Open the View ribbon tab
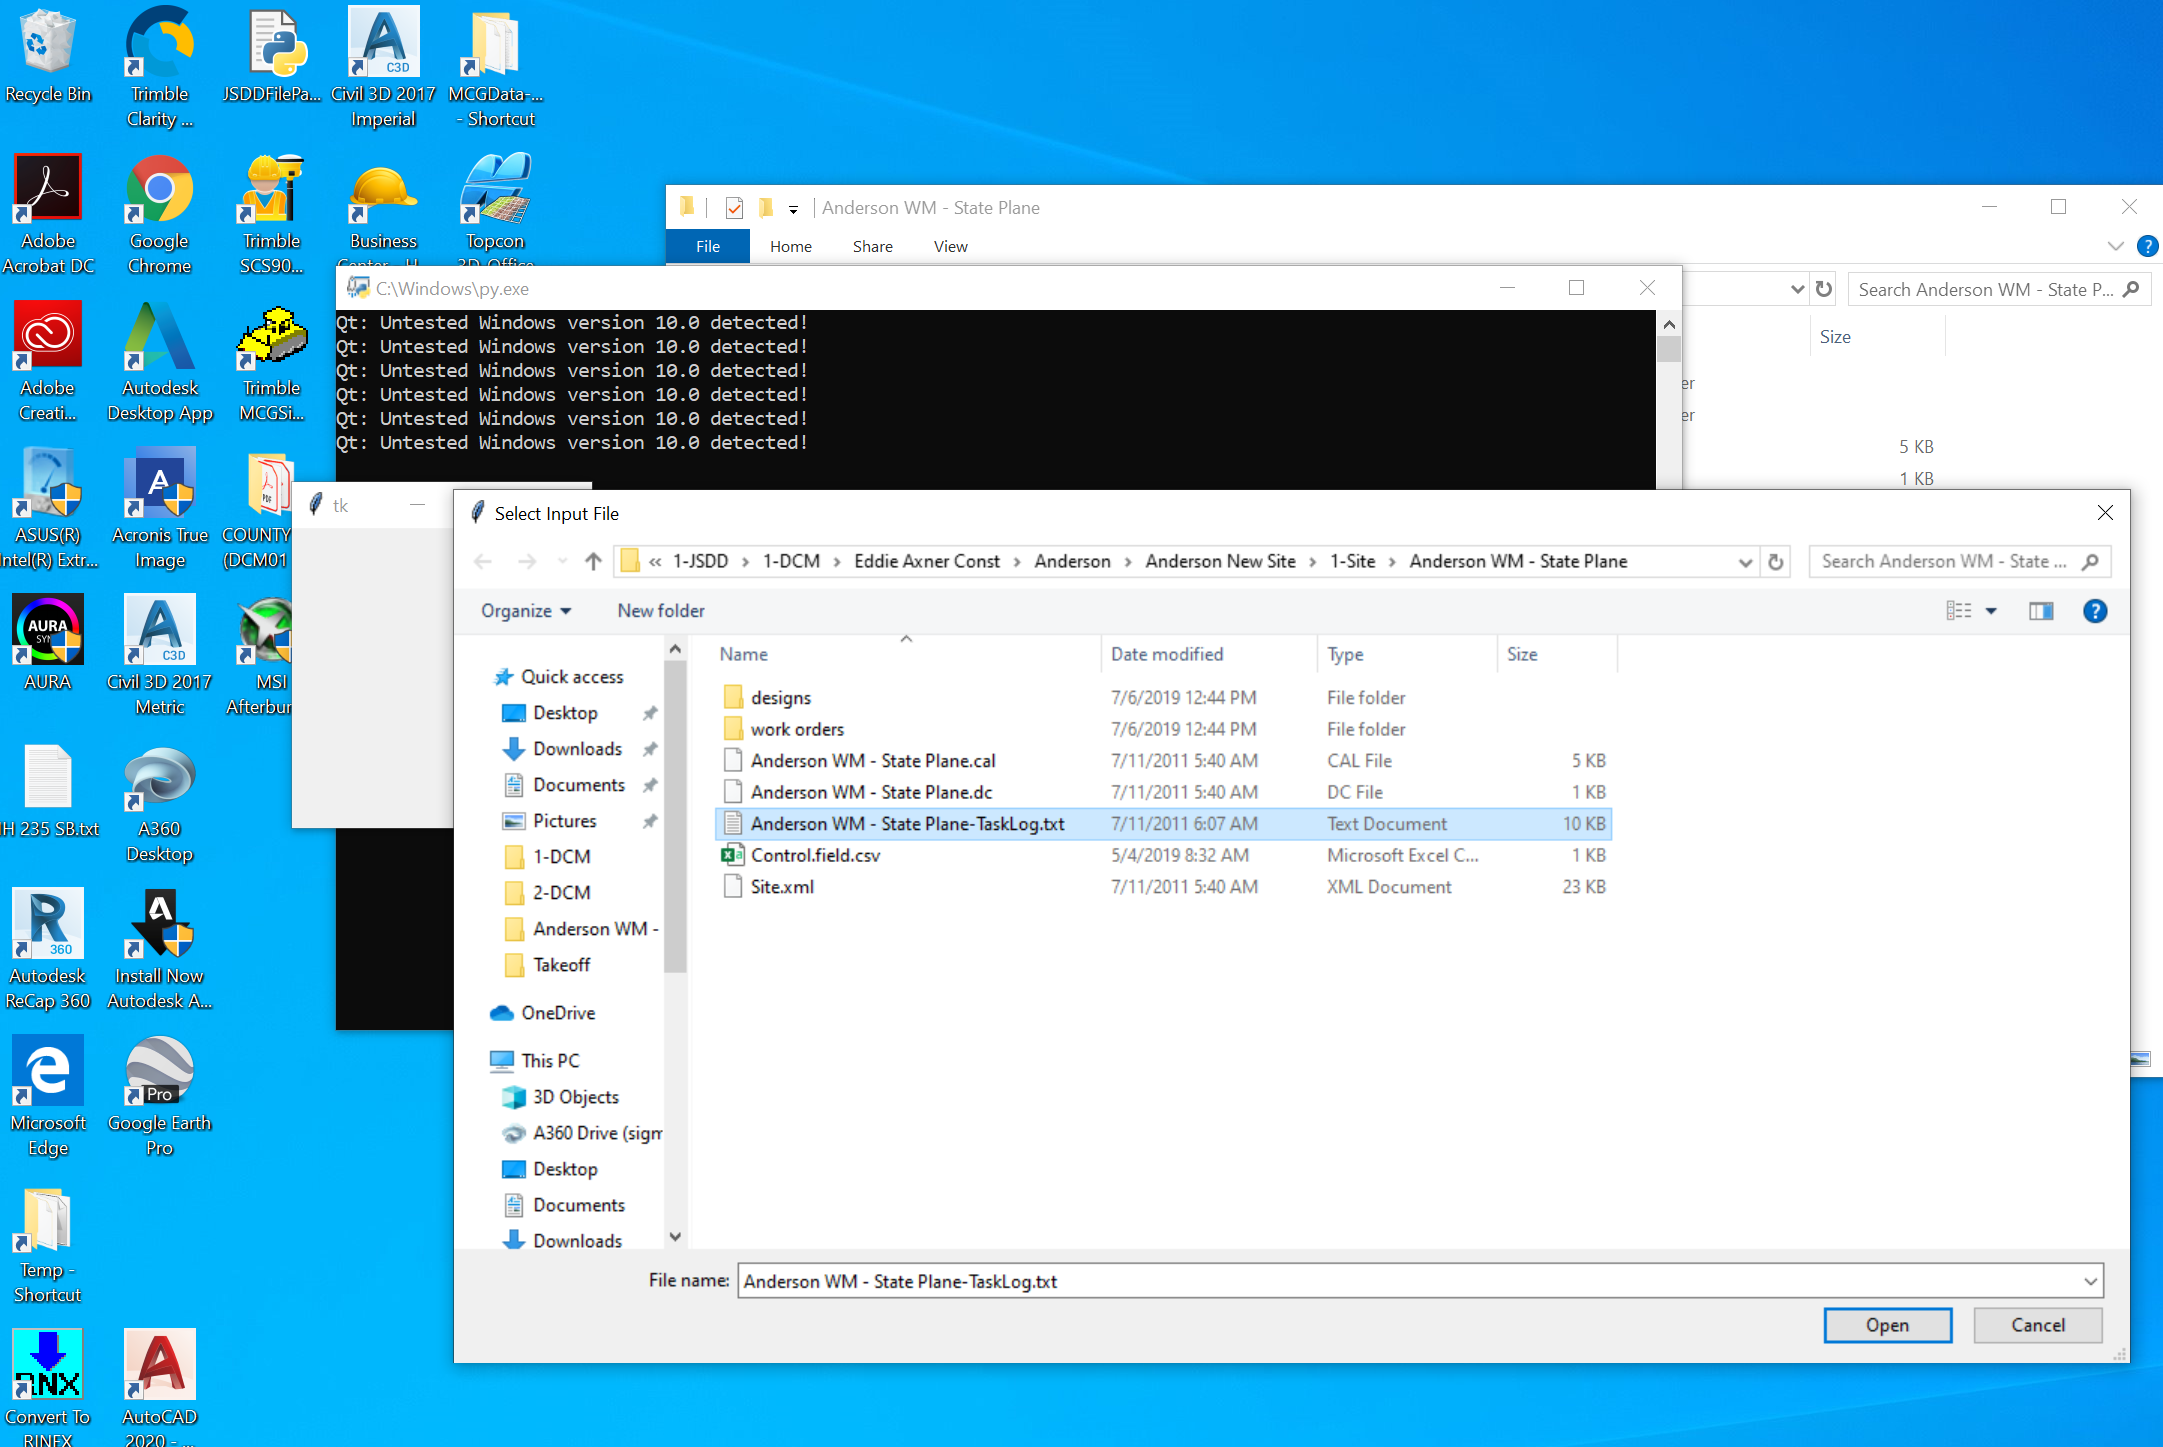Screen dimensions: 2163x1447 pos(950,246)
